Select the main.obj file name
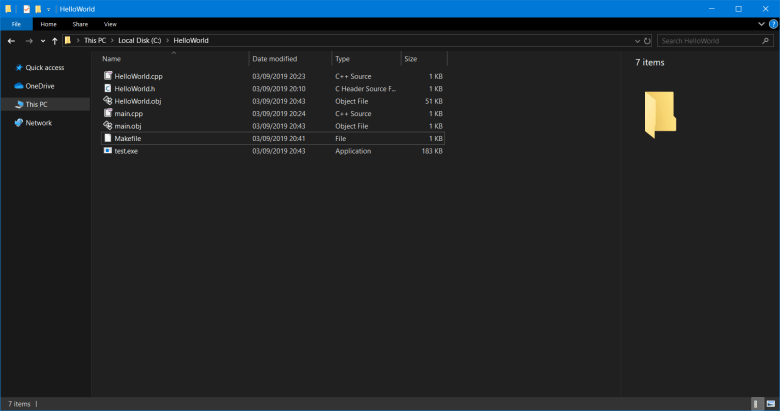780x411 pixels. 128,126
